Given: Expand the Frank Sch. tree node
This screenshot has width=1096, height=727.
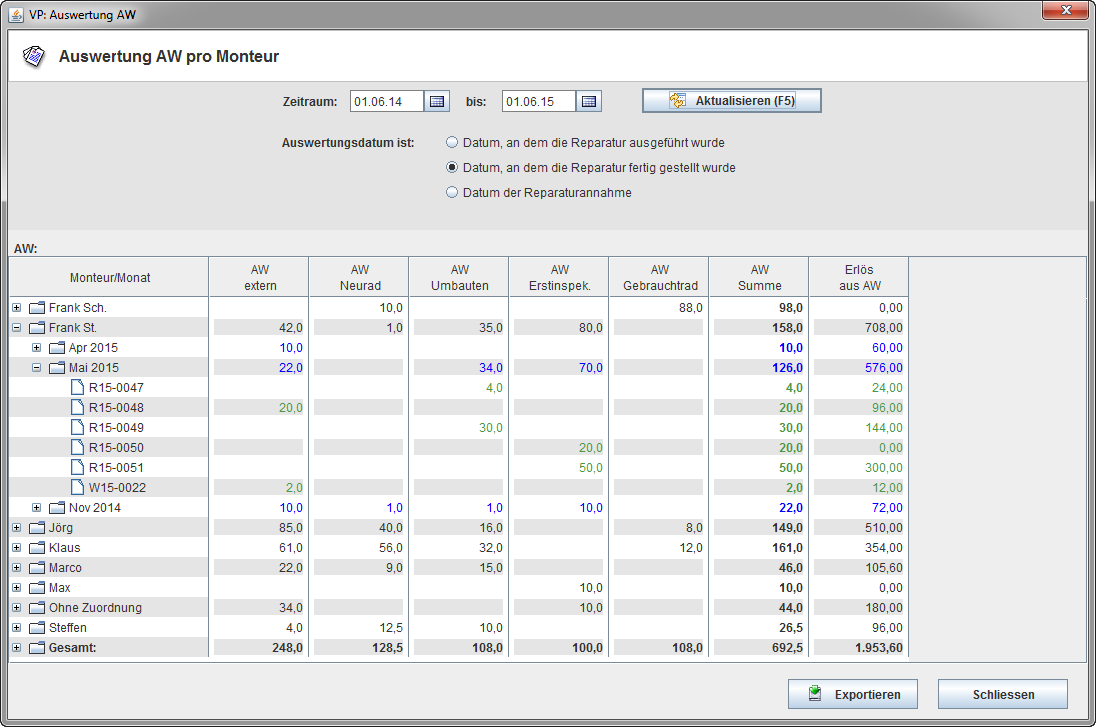Looking at the screenshot, I should (16, 308).
